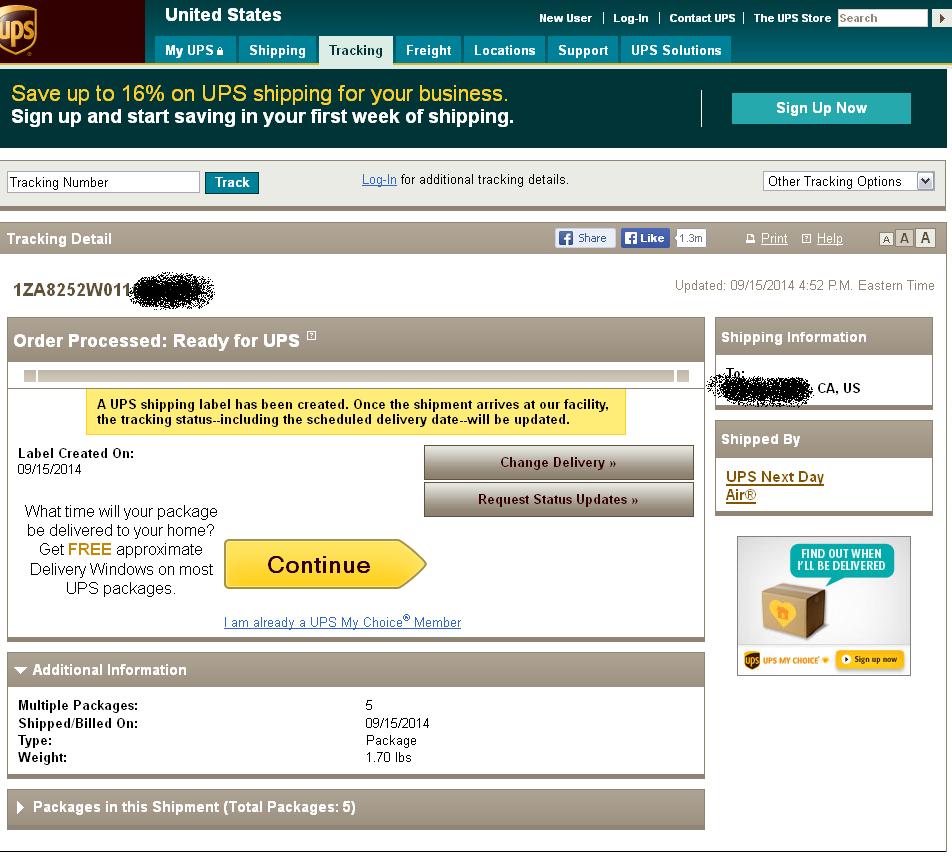Open the Freight tab
The image size is (952, 860).
click(429, 50)
